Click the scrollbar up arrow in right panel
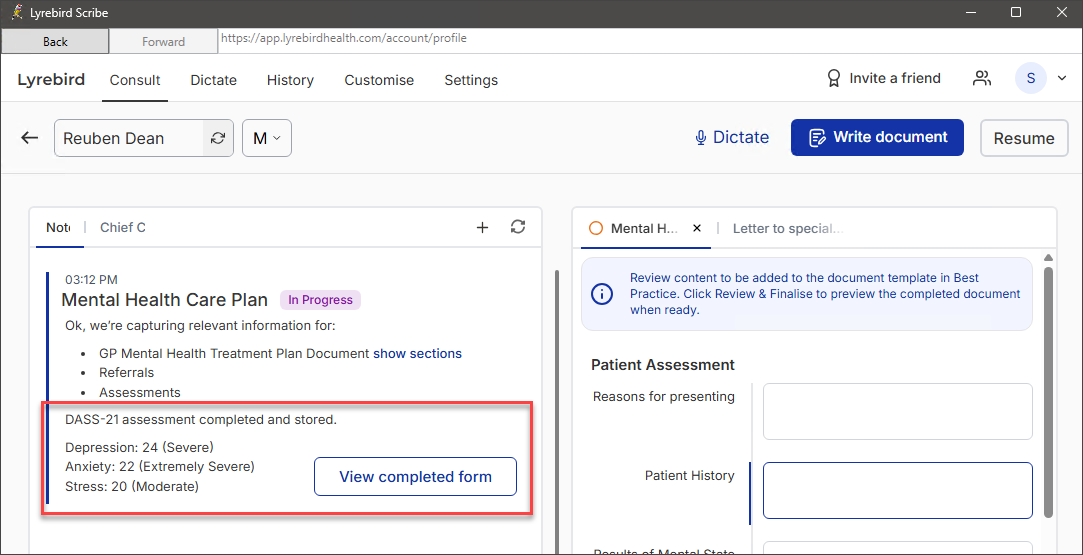The height and width of the screenshot is (555, 1083). 1048,258
